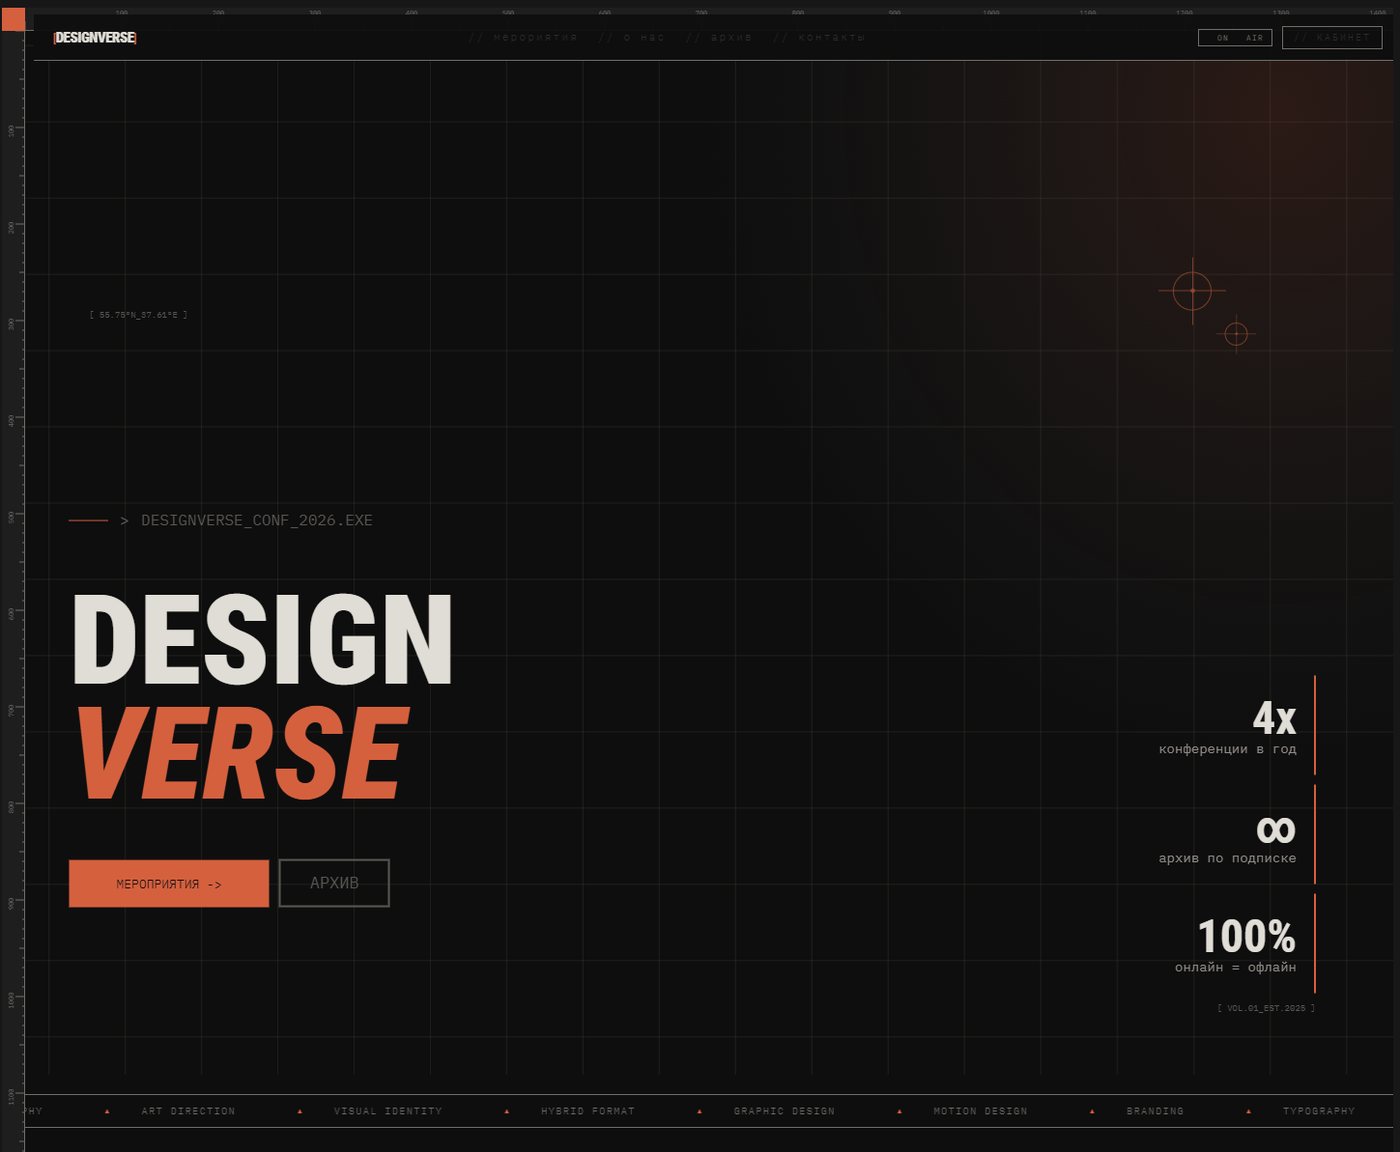Open the «архив» navigation link

point(719,38)
